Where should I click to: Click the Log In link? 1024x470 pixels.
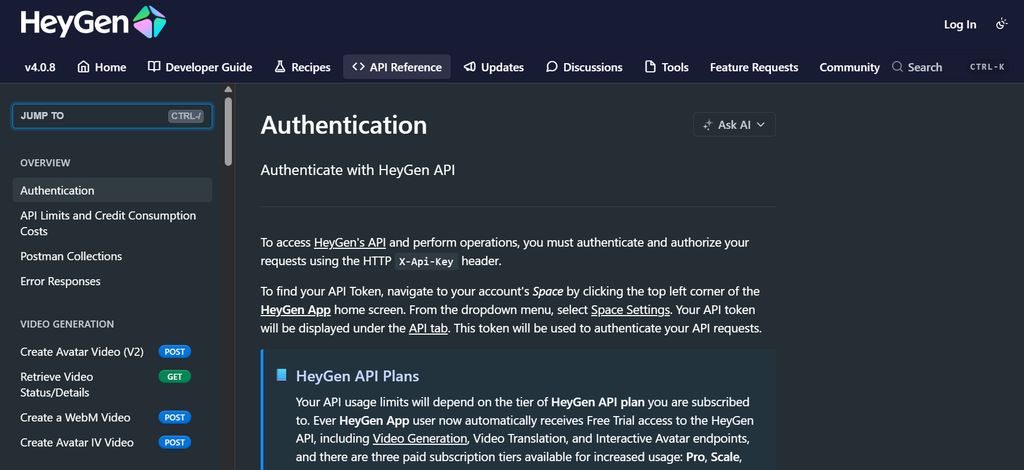coord(960,25)
